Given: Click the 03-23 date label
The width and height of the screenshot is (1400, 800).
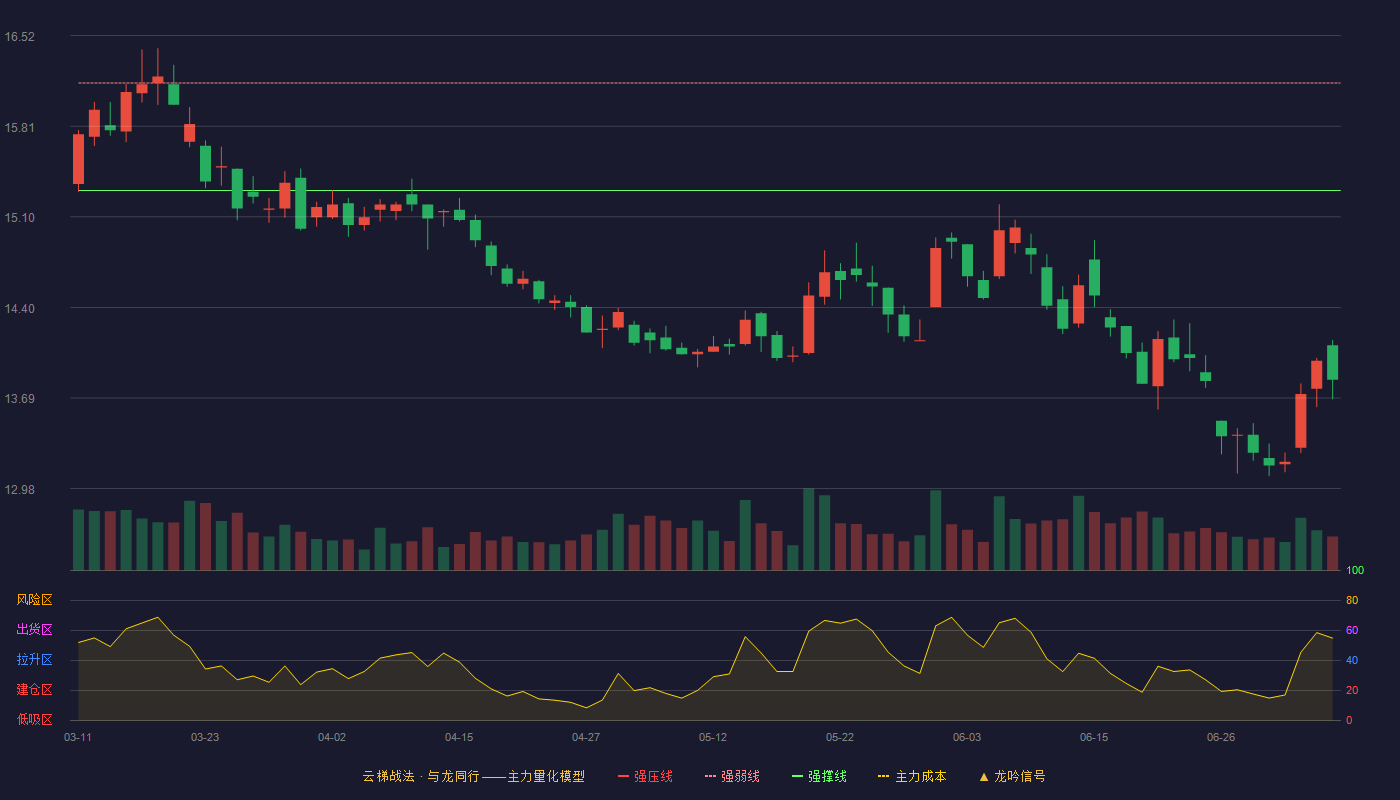Looking at the screenshot, I should coord(205,737).
